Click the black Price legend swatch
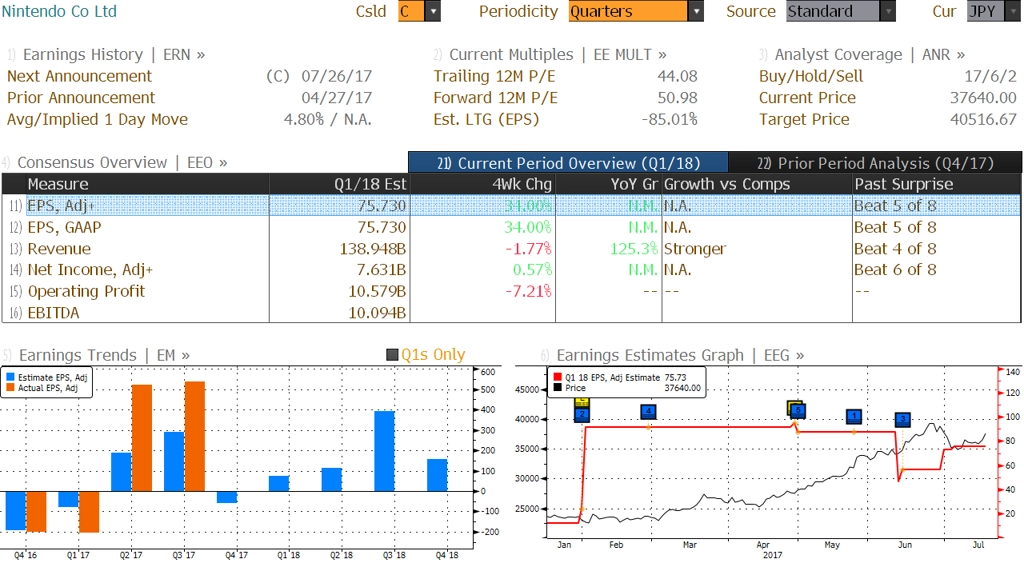The width and height of the screenshot is (1024, 563). tap(557, 388)
